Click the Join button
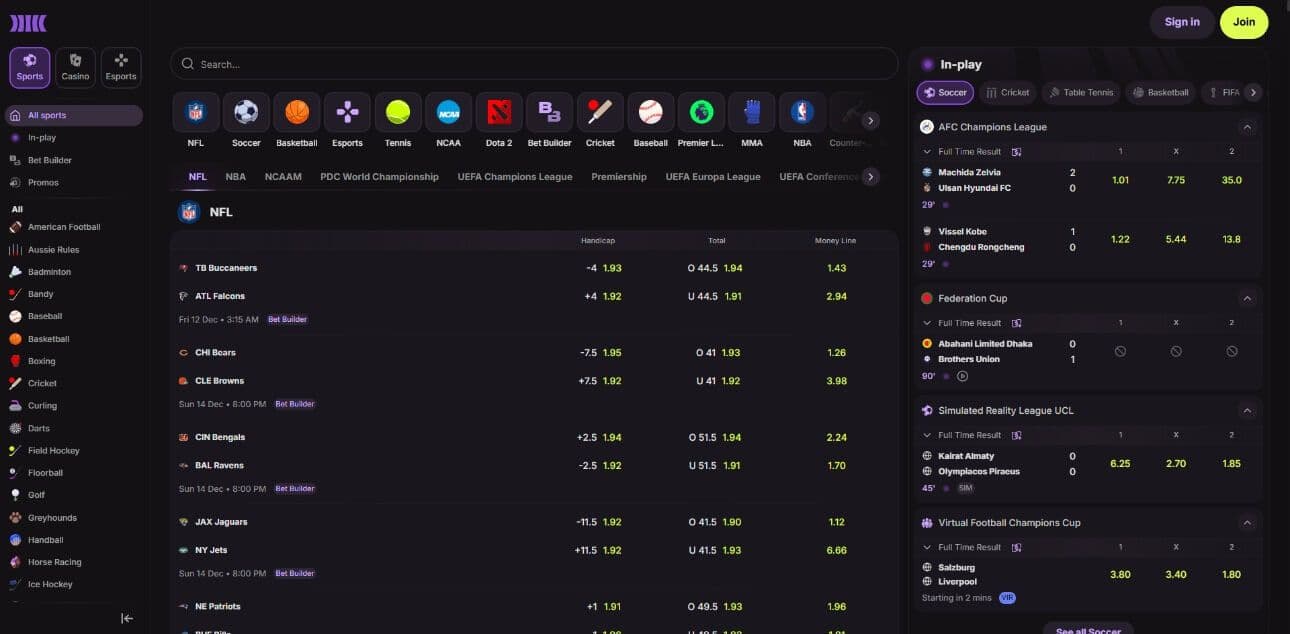The image size is (1290, 634). coord(1243,21)
